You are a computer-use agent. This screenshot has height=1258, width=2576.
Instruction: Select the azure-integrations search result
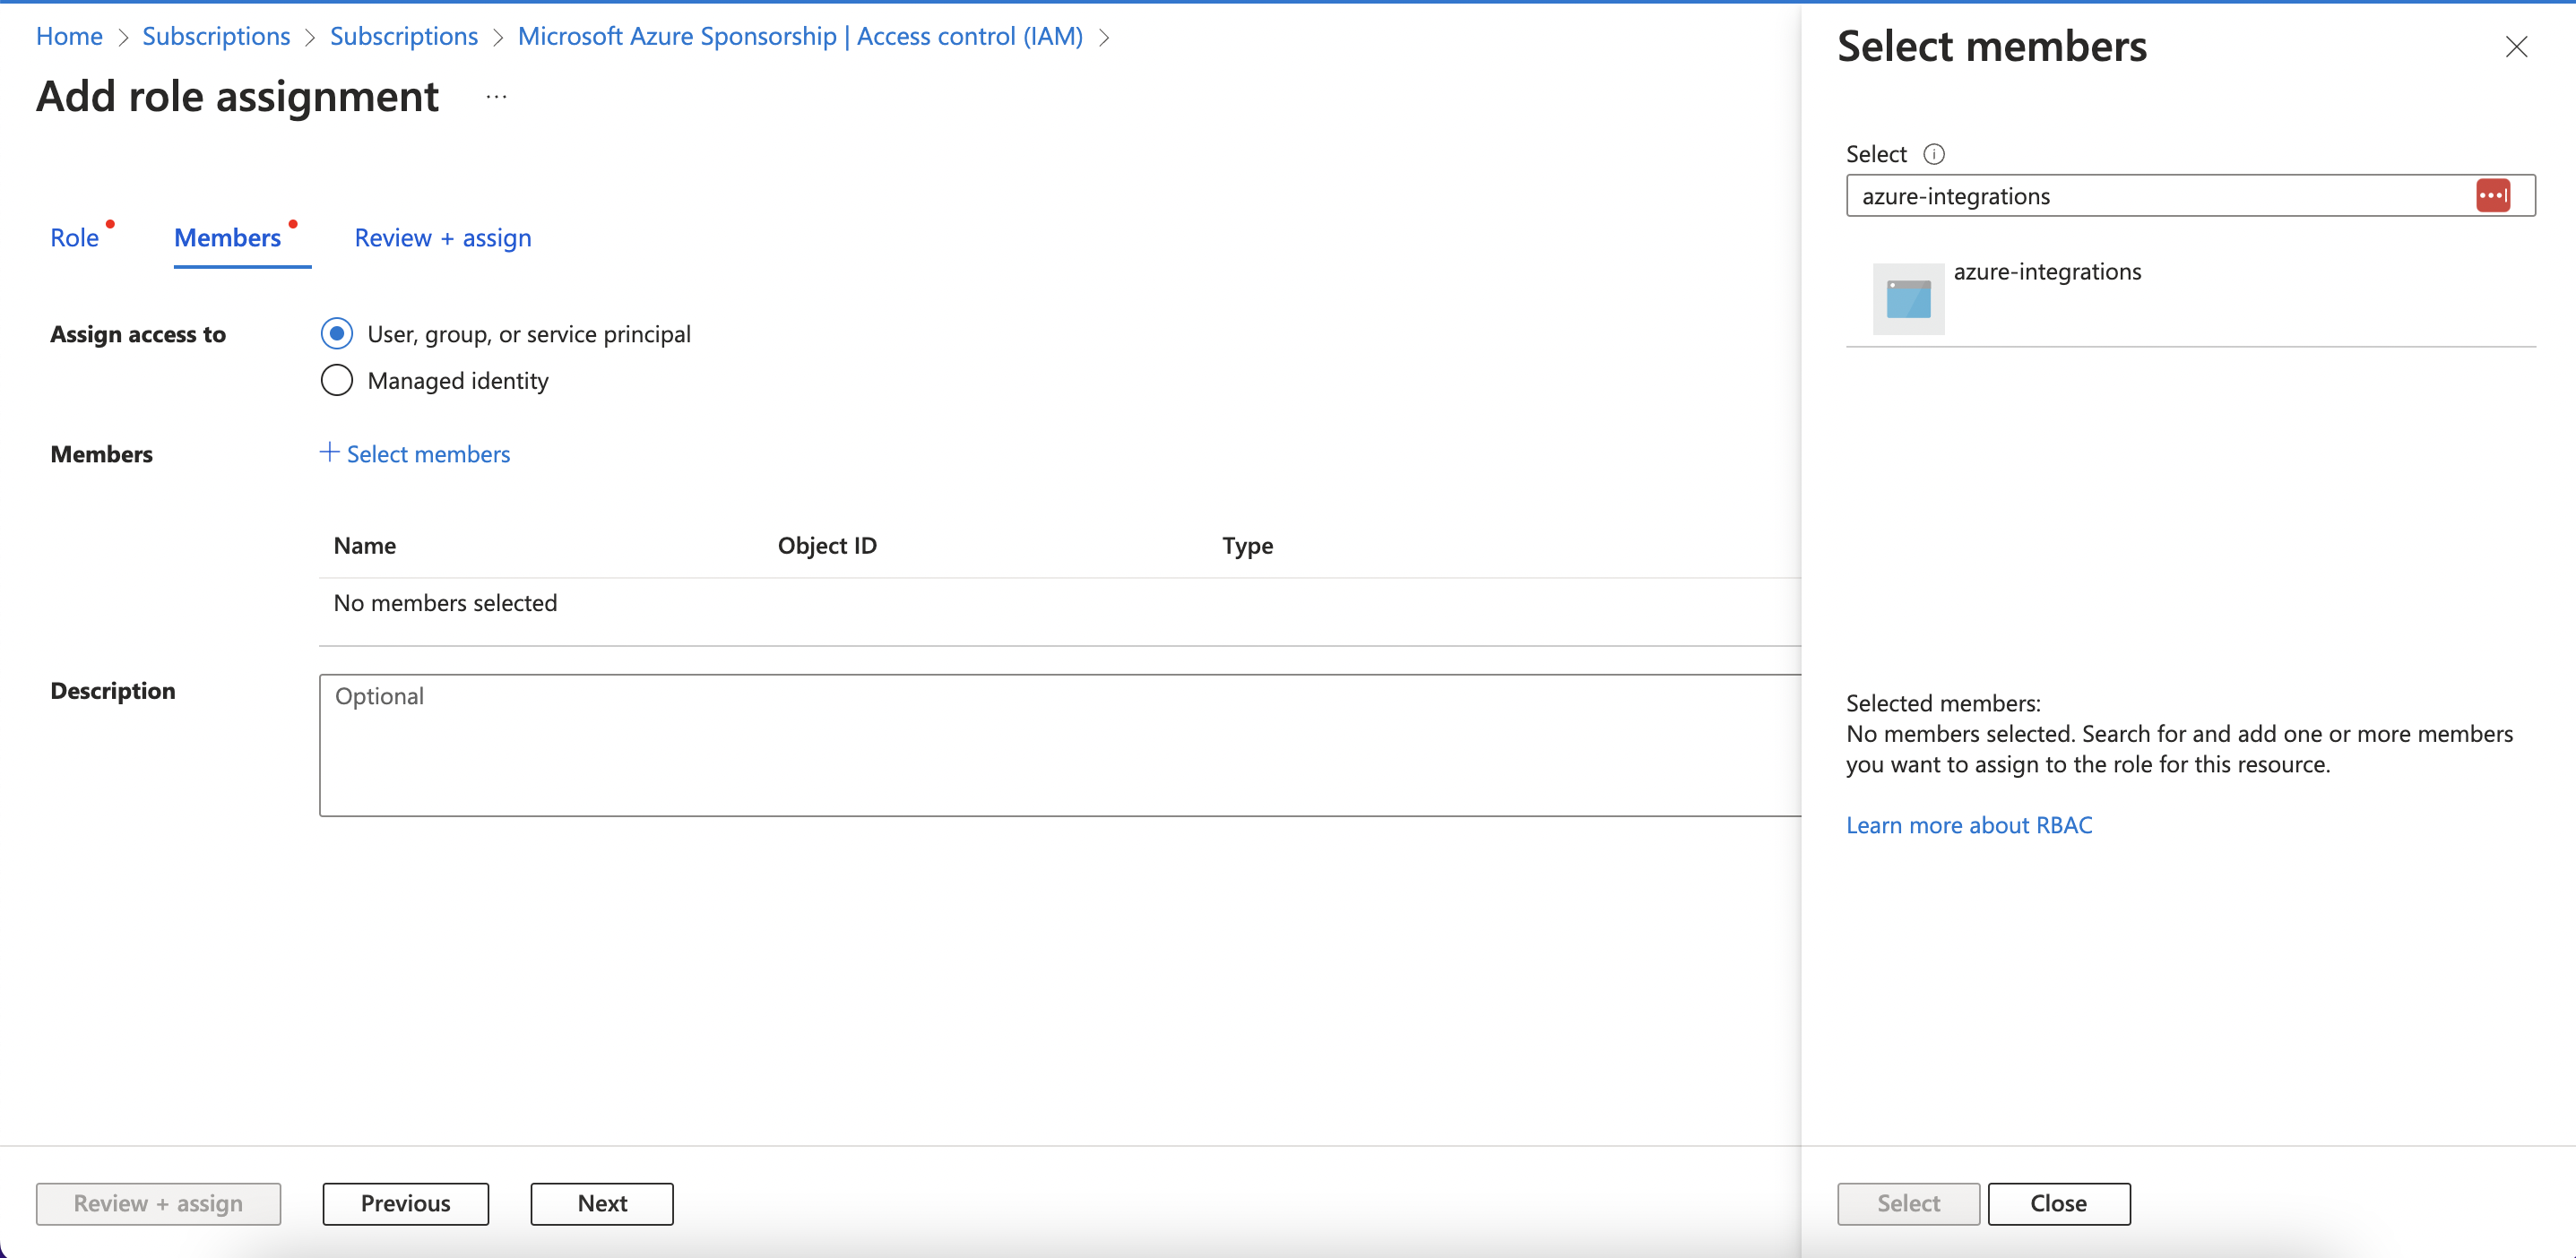[2047, 271]
